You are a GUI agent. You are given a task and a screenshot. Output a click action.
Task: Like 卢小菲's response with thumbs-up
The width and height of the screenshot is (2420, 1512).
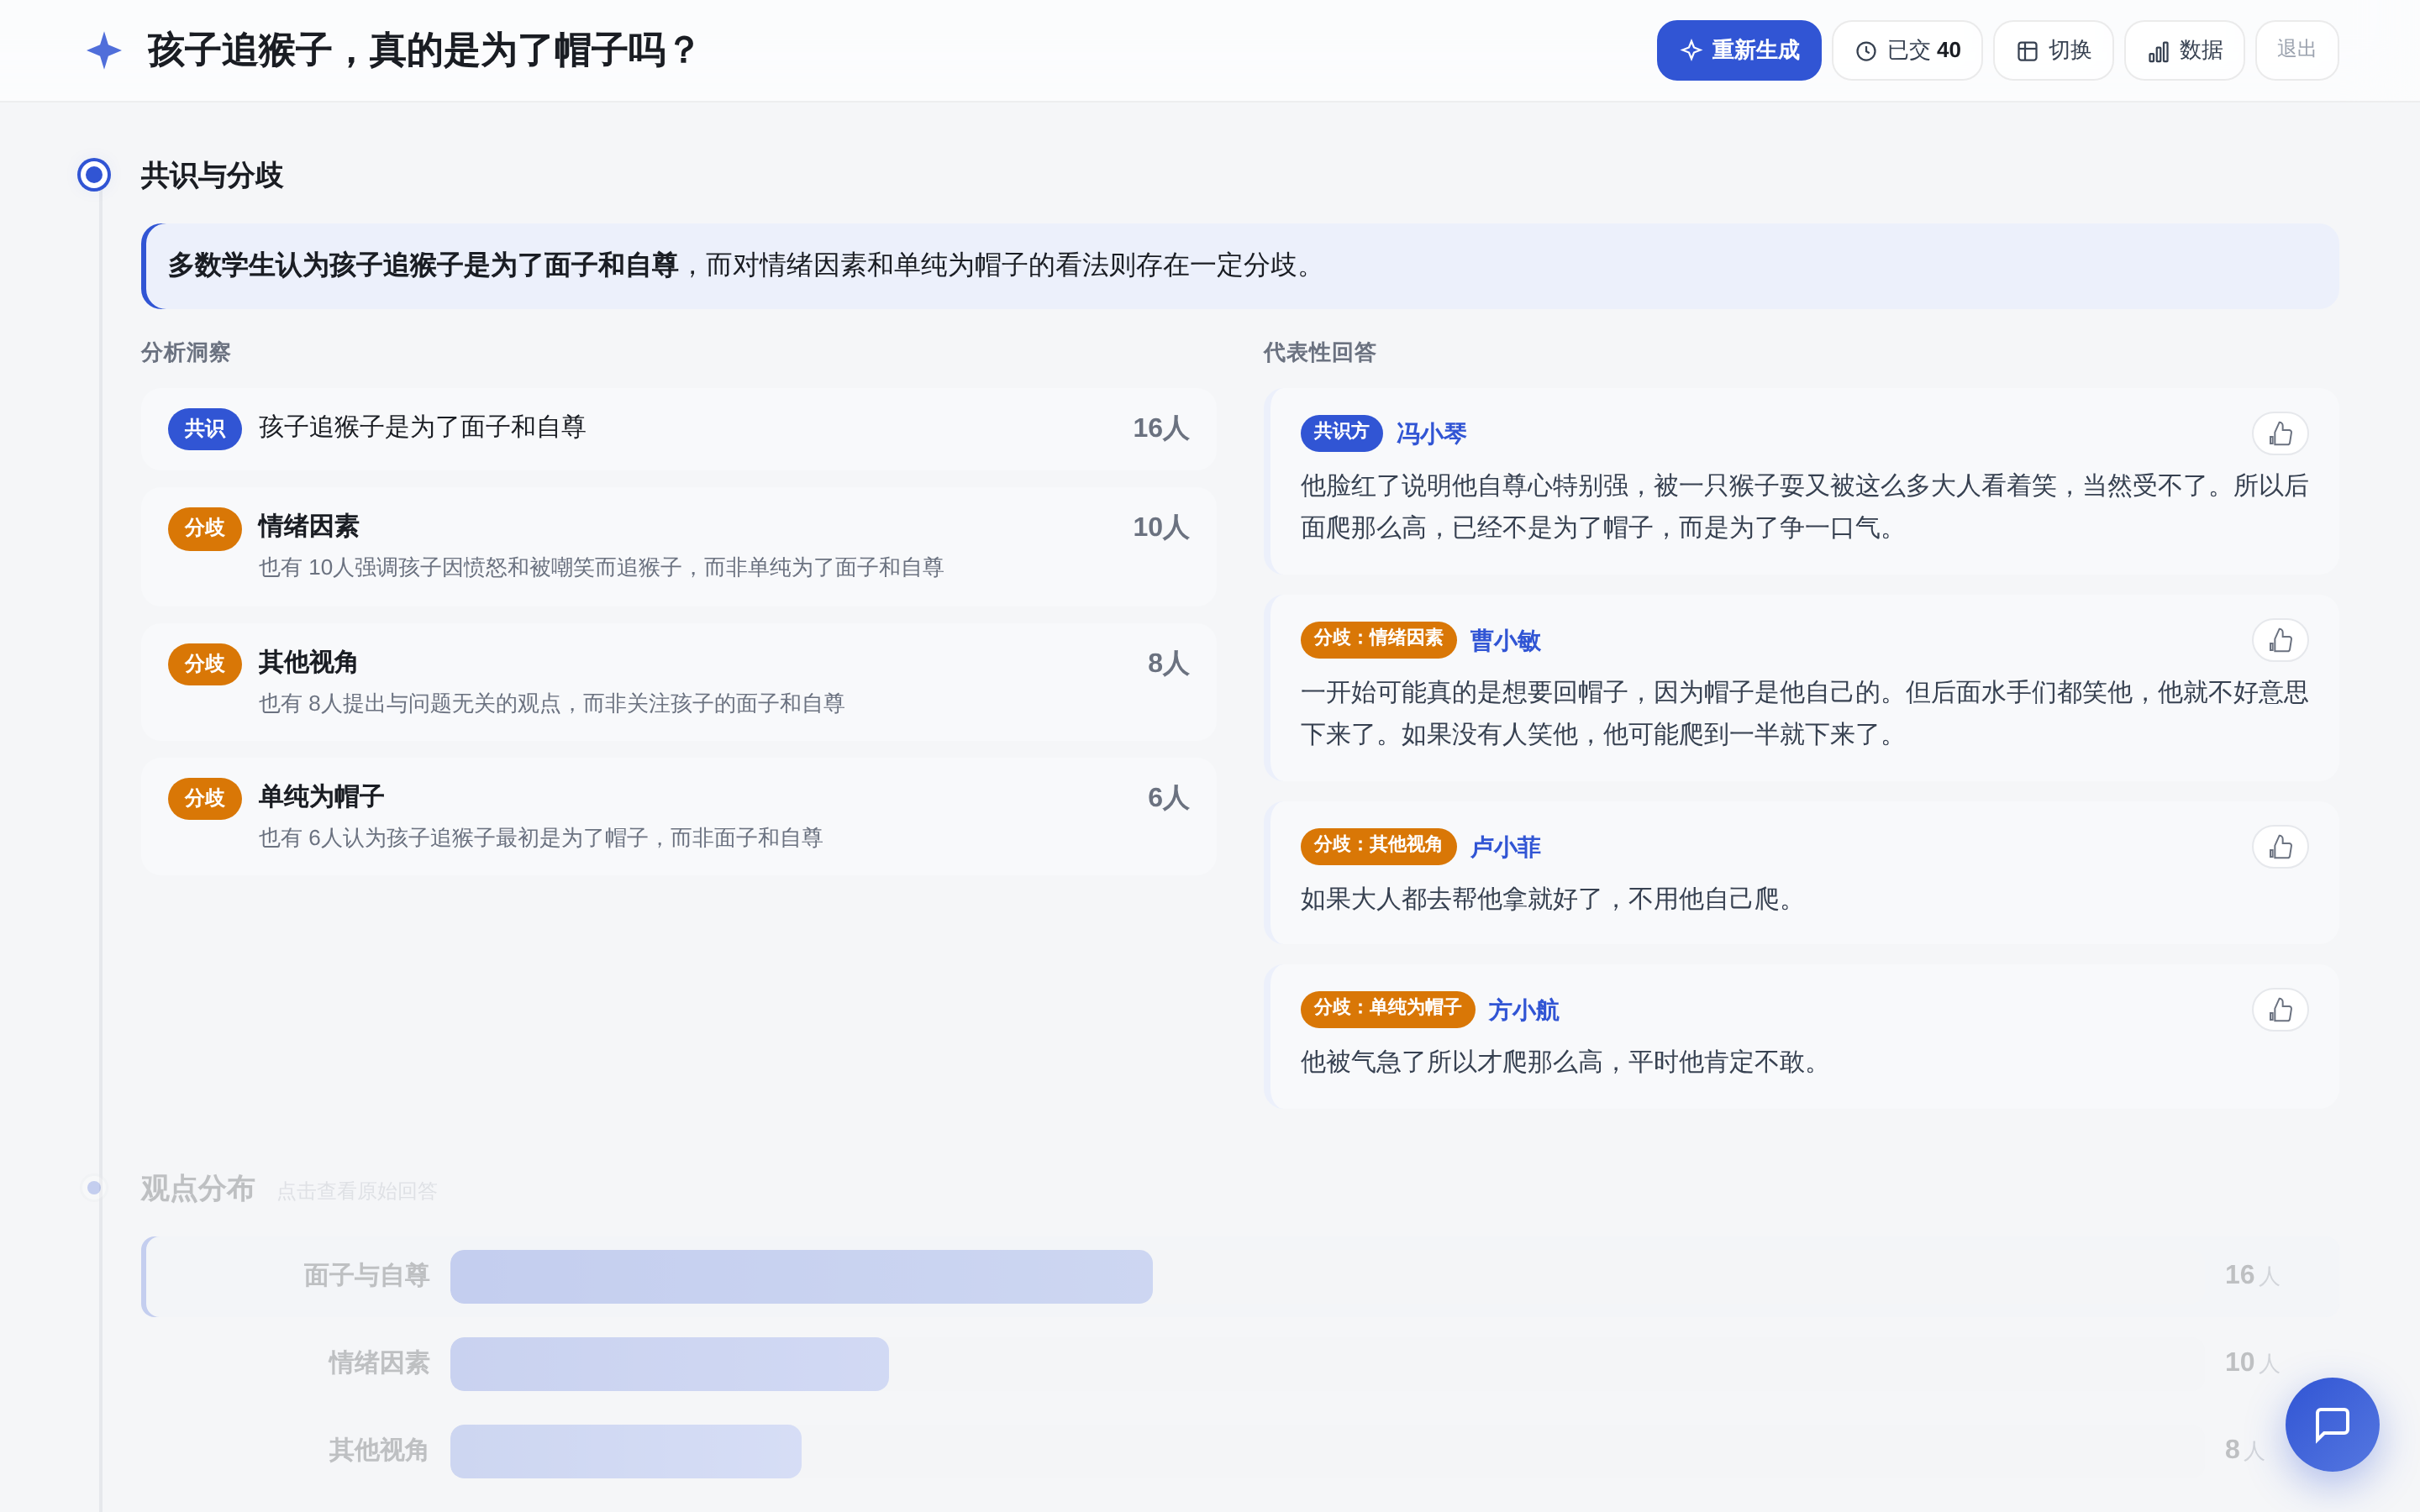tap(2279, 847)
